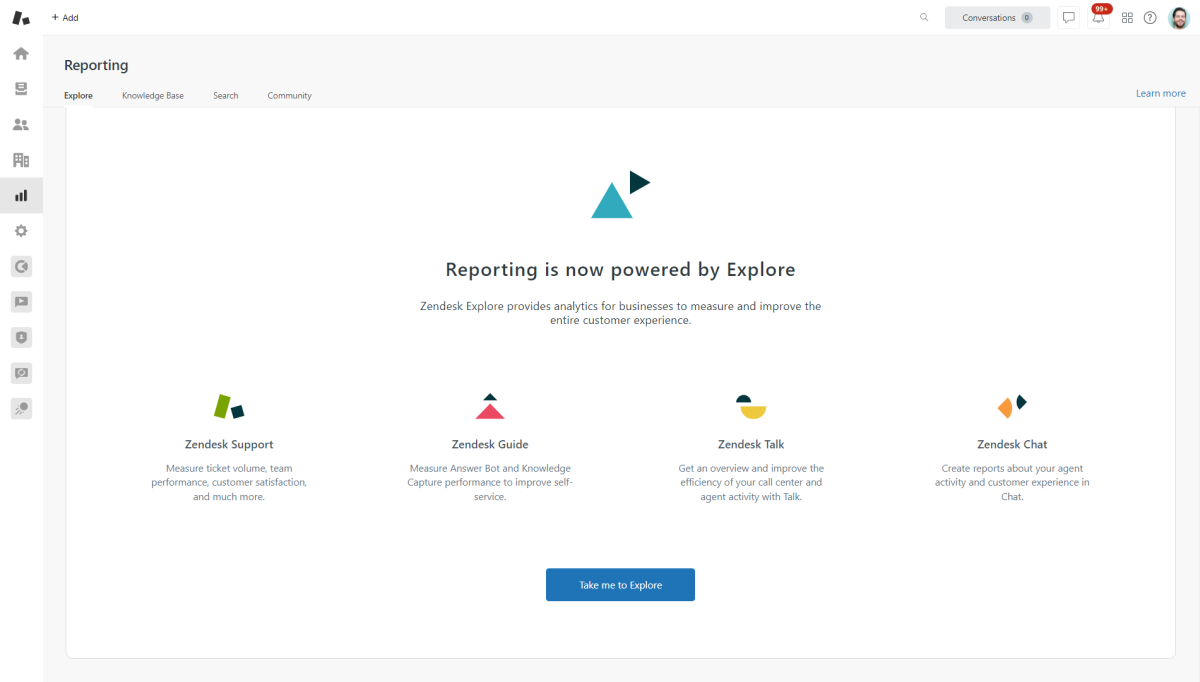Image resolution: width=1200 pixels, height=682 pixels.
Task: Switch to the Search tab
Action: pos(226,96)
